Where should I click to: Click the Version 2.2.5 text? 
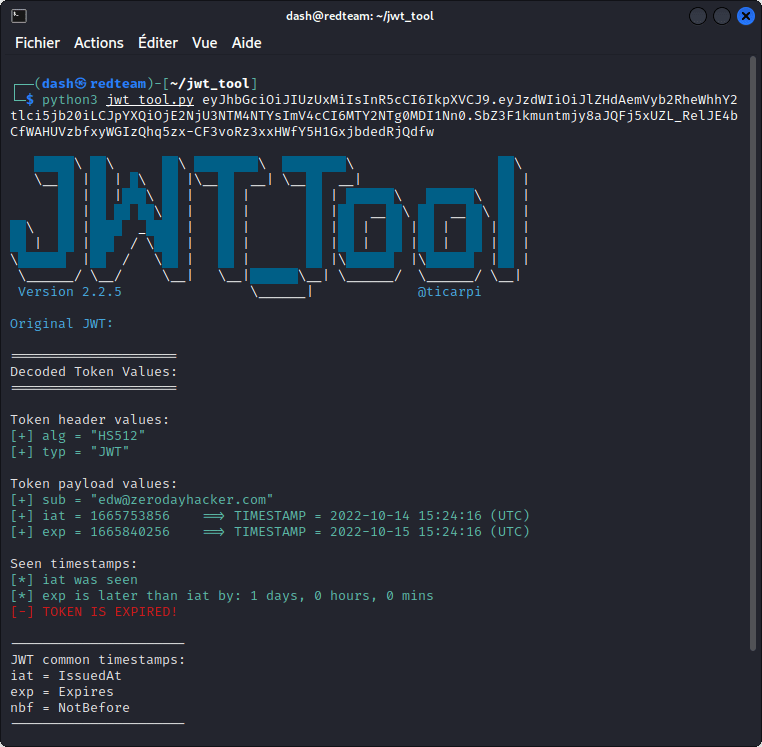click(x=69, y=292)
